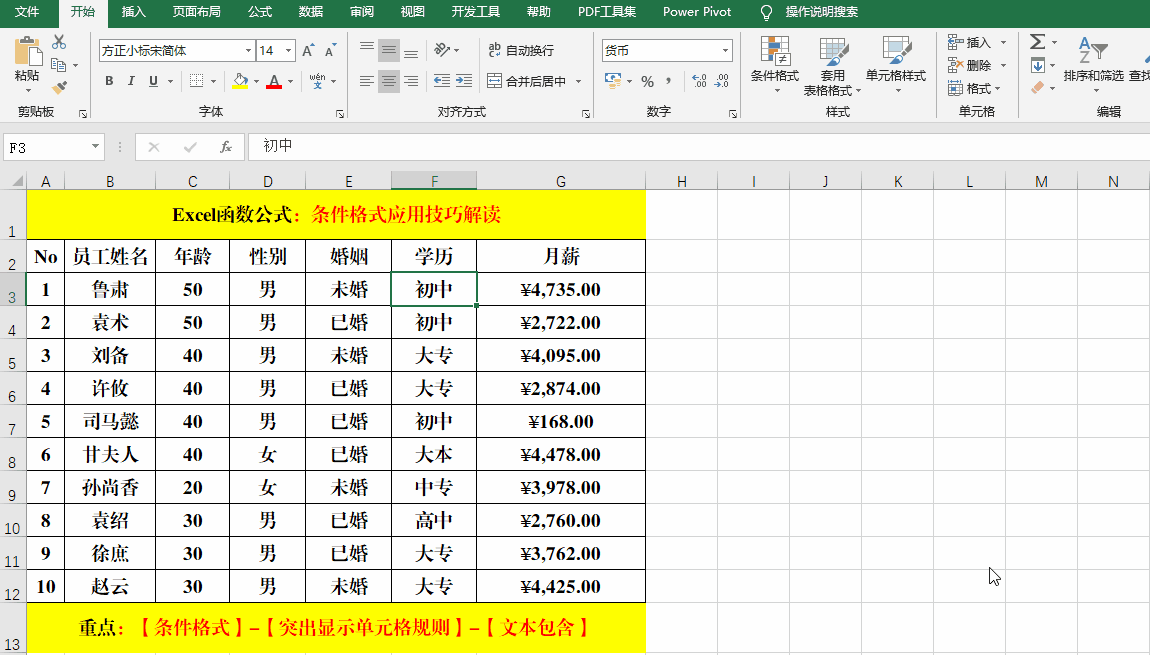Open 单元格样式 dropdown

point(896,66)
